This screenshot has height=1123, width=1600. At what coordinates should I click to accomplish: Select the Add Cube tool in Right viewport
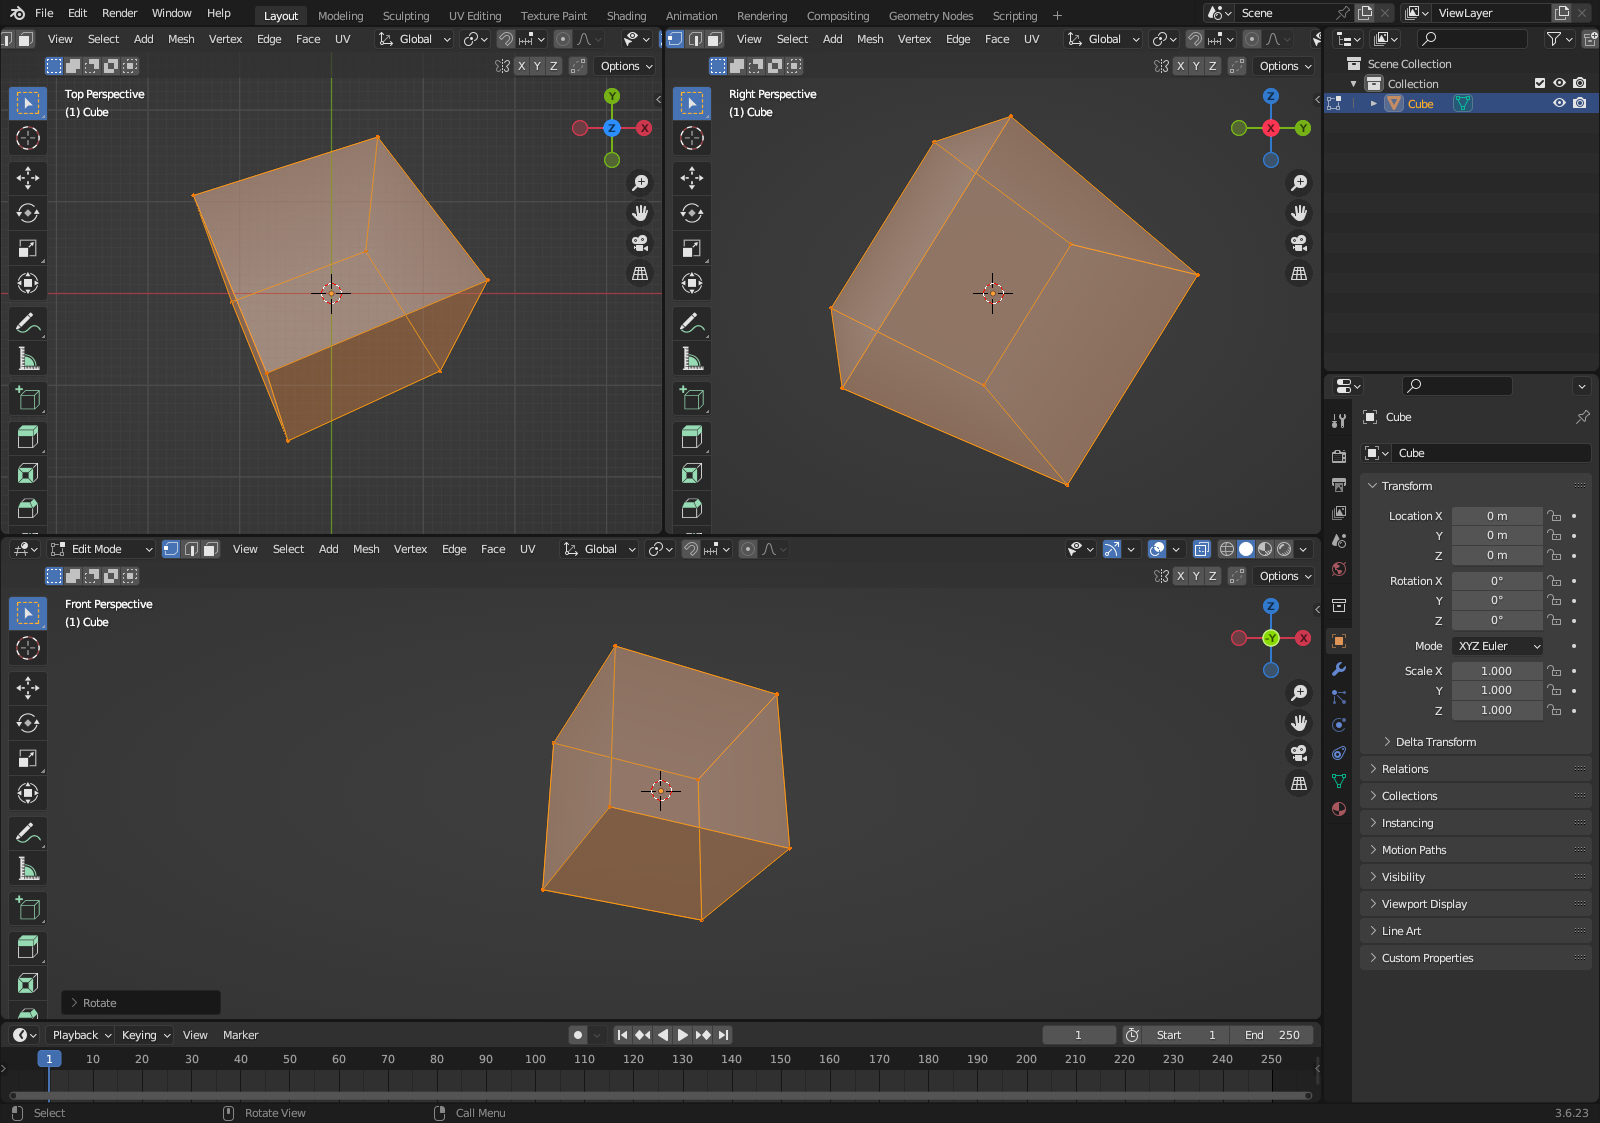692,398
